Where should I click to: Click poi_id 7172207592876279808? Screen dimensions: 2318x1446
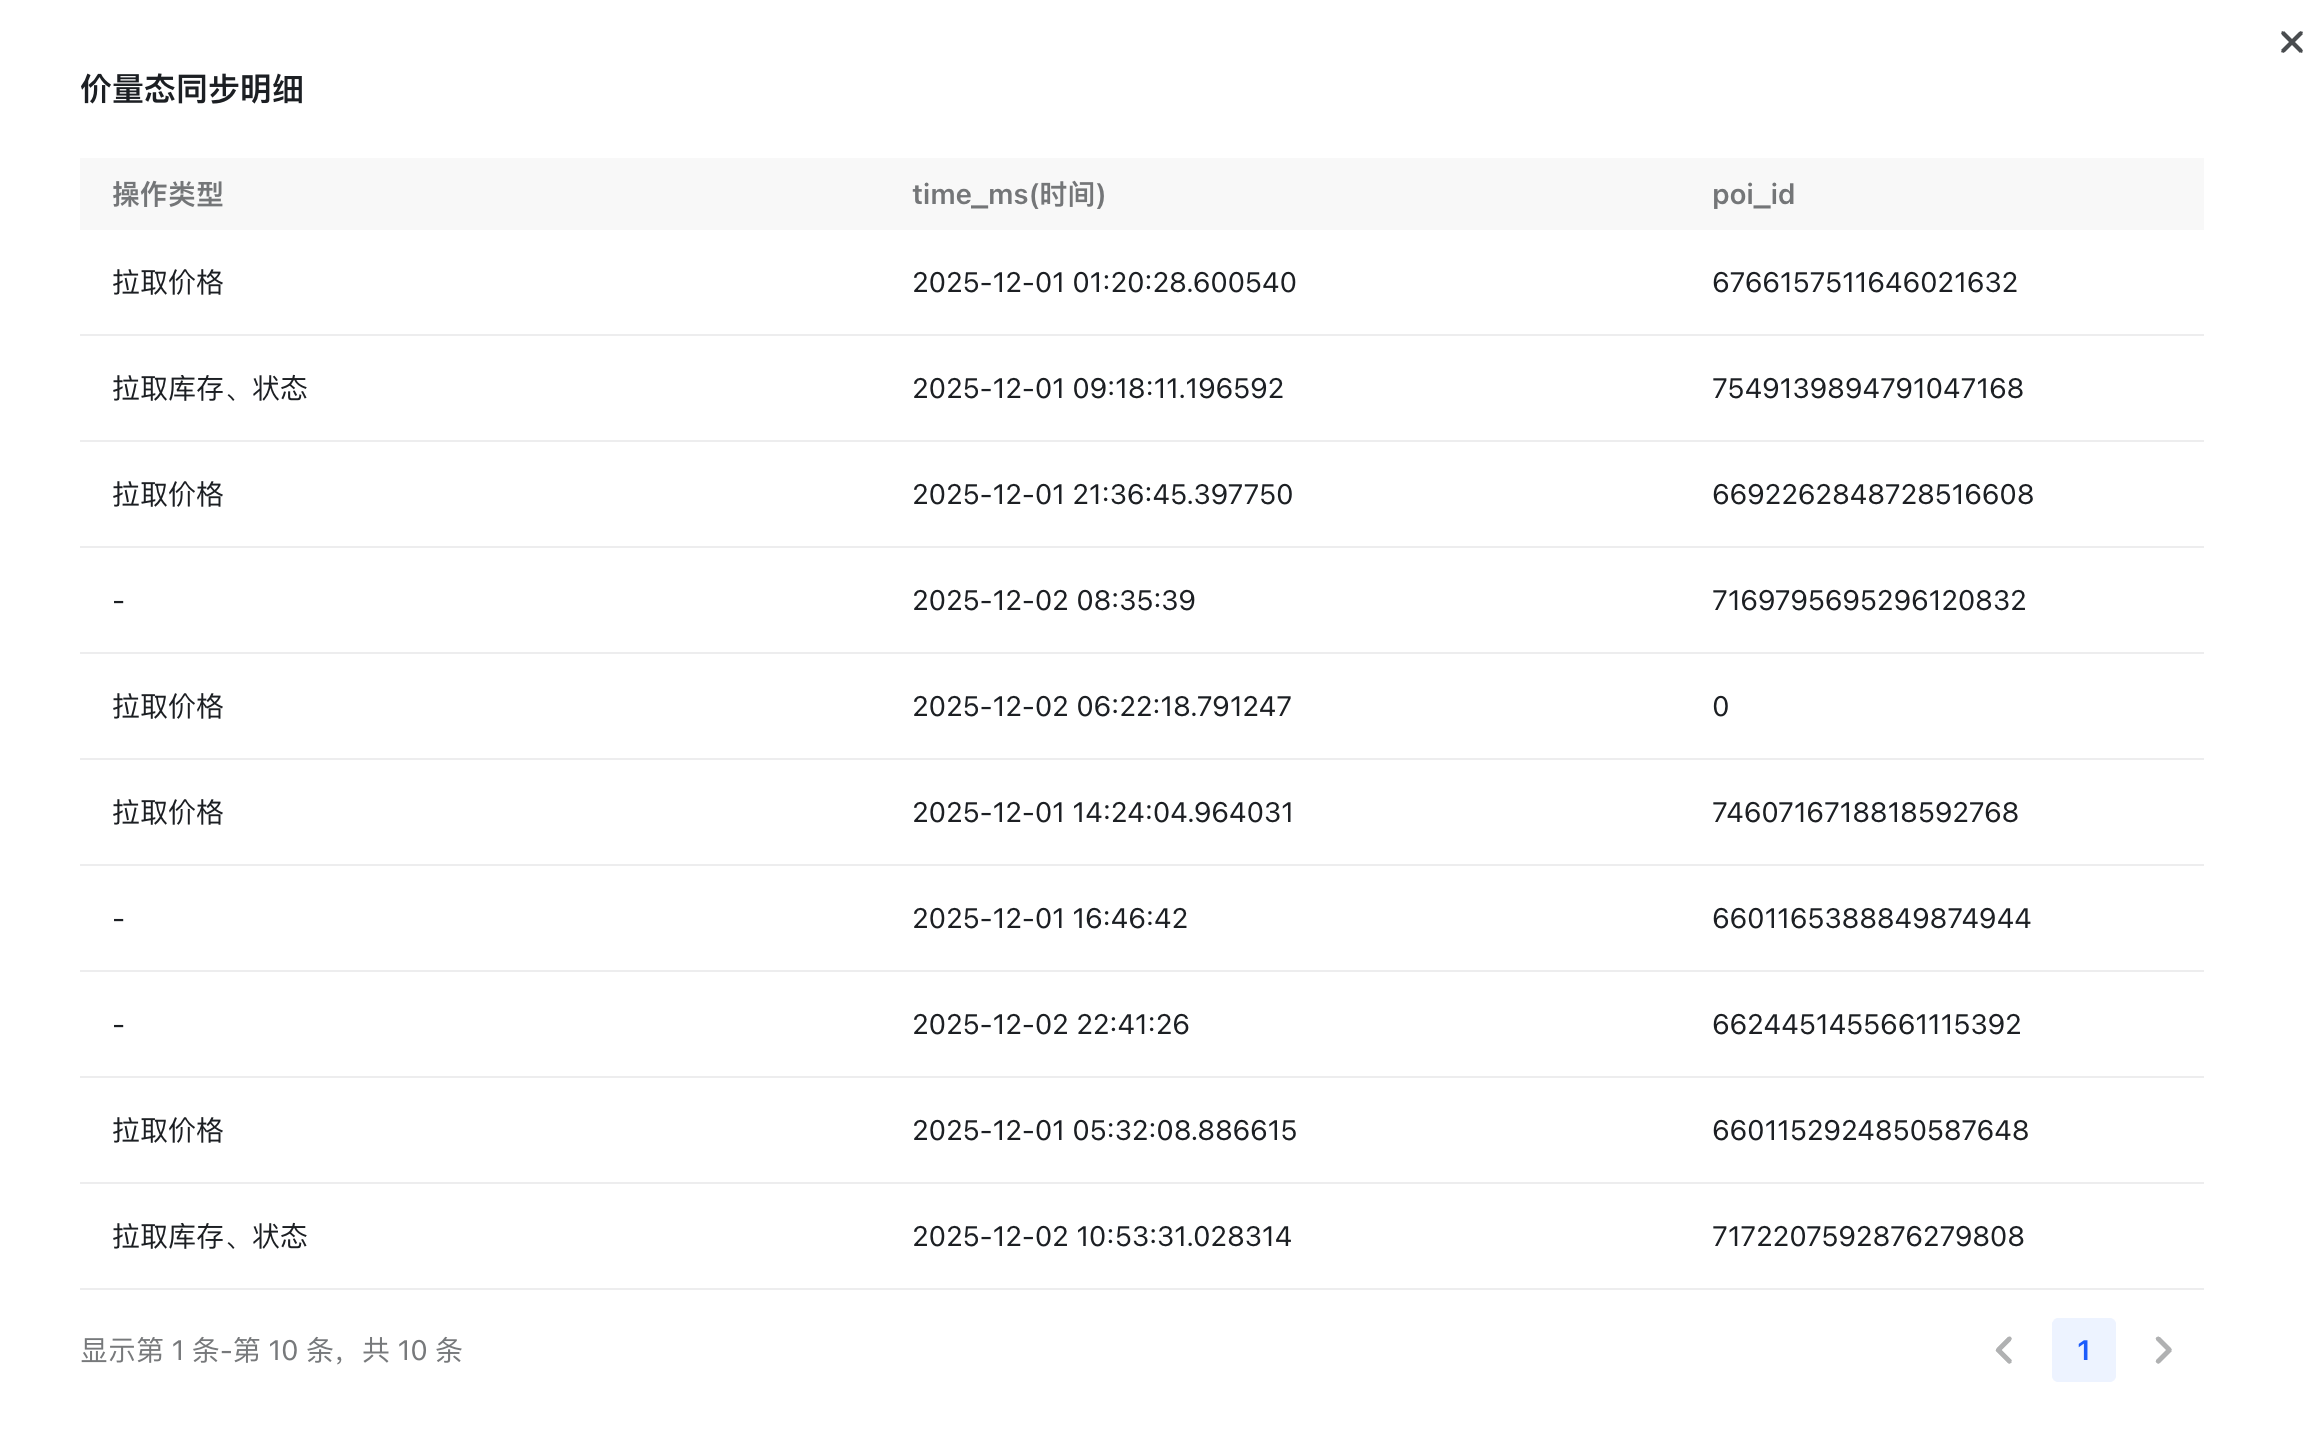click(1867, 1236)
